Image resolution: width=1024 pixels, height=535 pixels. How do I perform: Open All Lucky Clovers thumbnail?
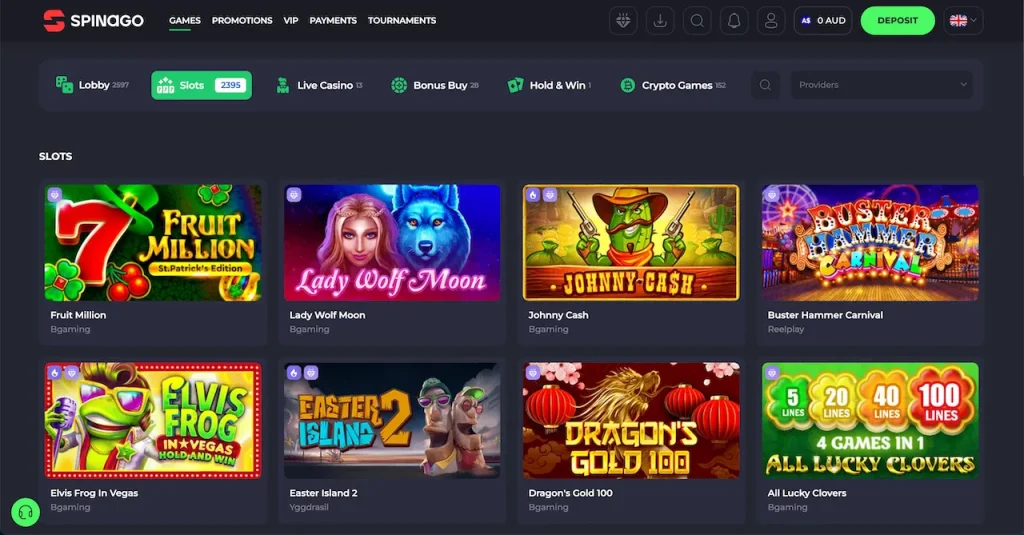point(870,421)
